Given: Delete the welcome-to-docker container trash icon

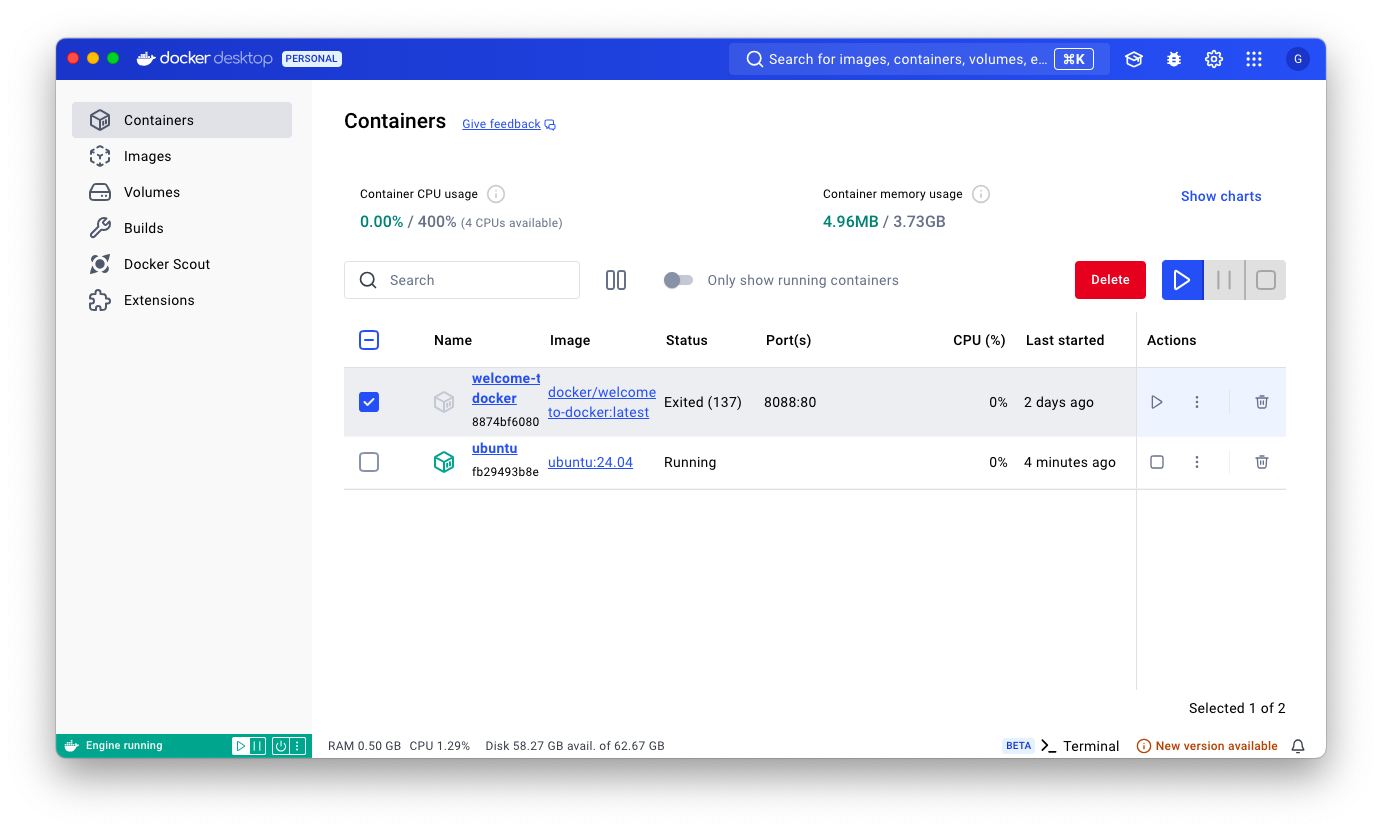Looking at the screenshot, I should 1262,402.
